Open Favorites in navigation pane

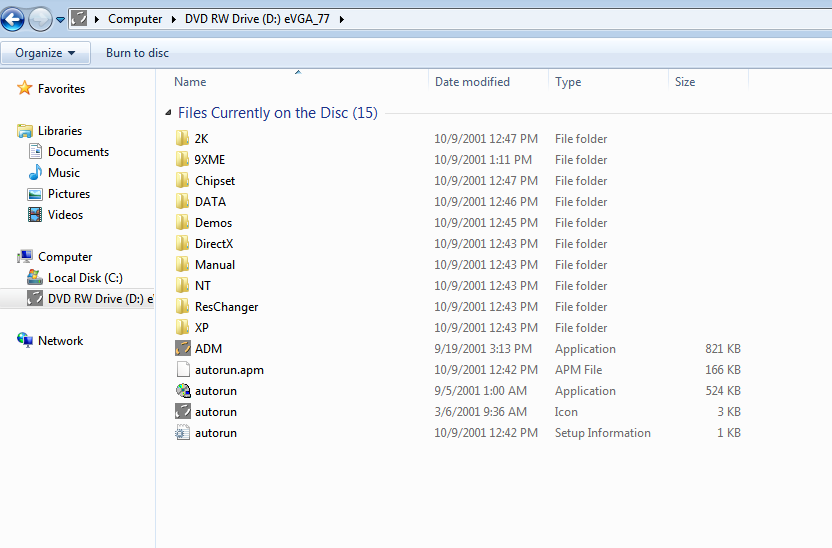pyautogui.click(x=61, y=89)
